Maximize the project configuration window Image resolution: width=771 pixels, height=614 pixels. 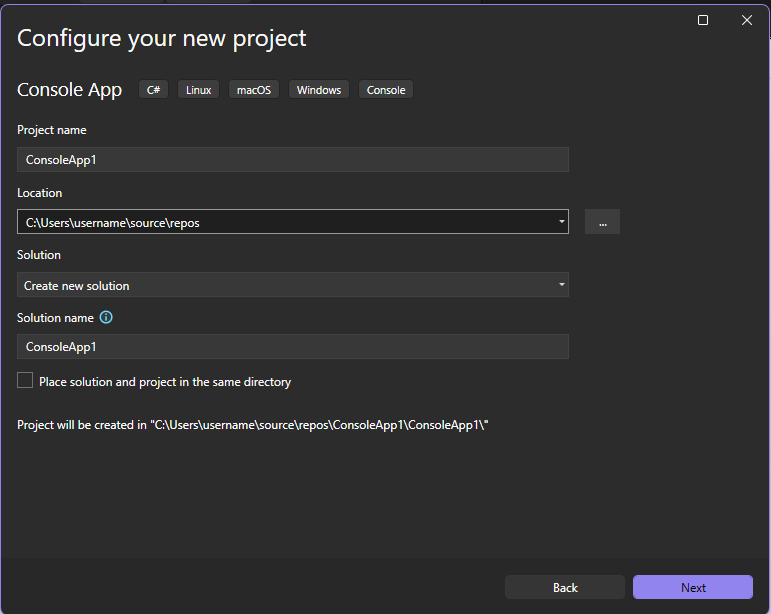point(703,20)
